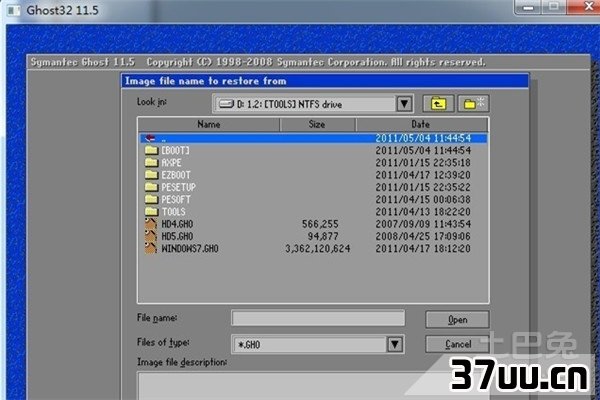Image resolution: width=600 pixels, height=400 pixels.
Task: Click the size value 566,255
Action: 320,224
